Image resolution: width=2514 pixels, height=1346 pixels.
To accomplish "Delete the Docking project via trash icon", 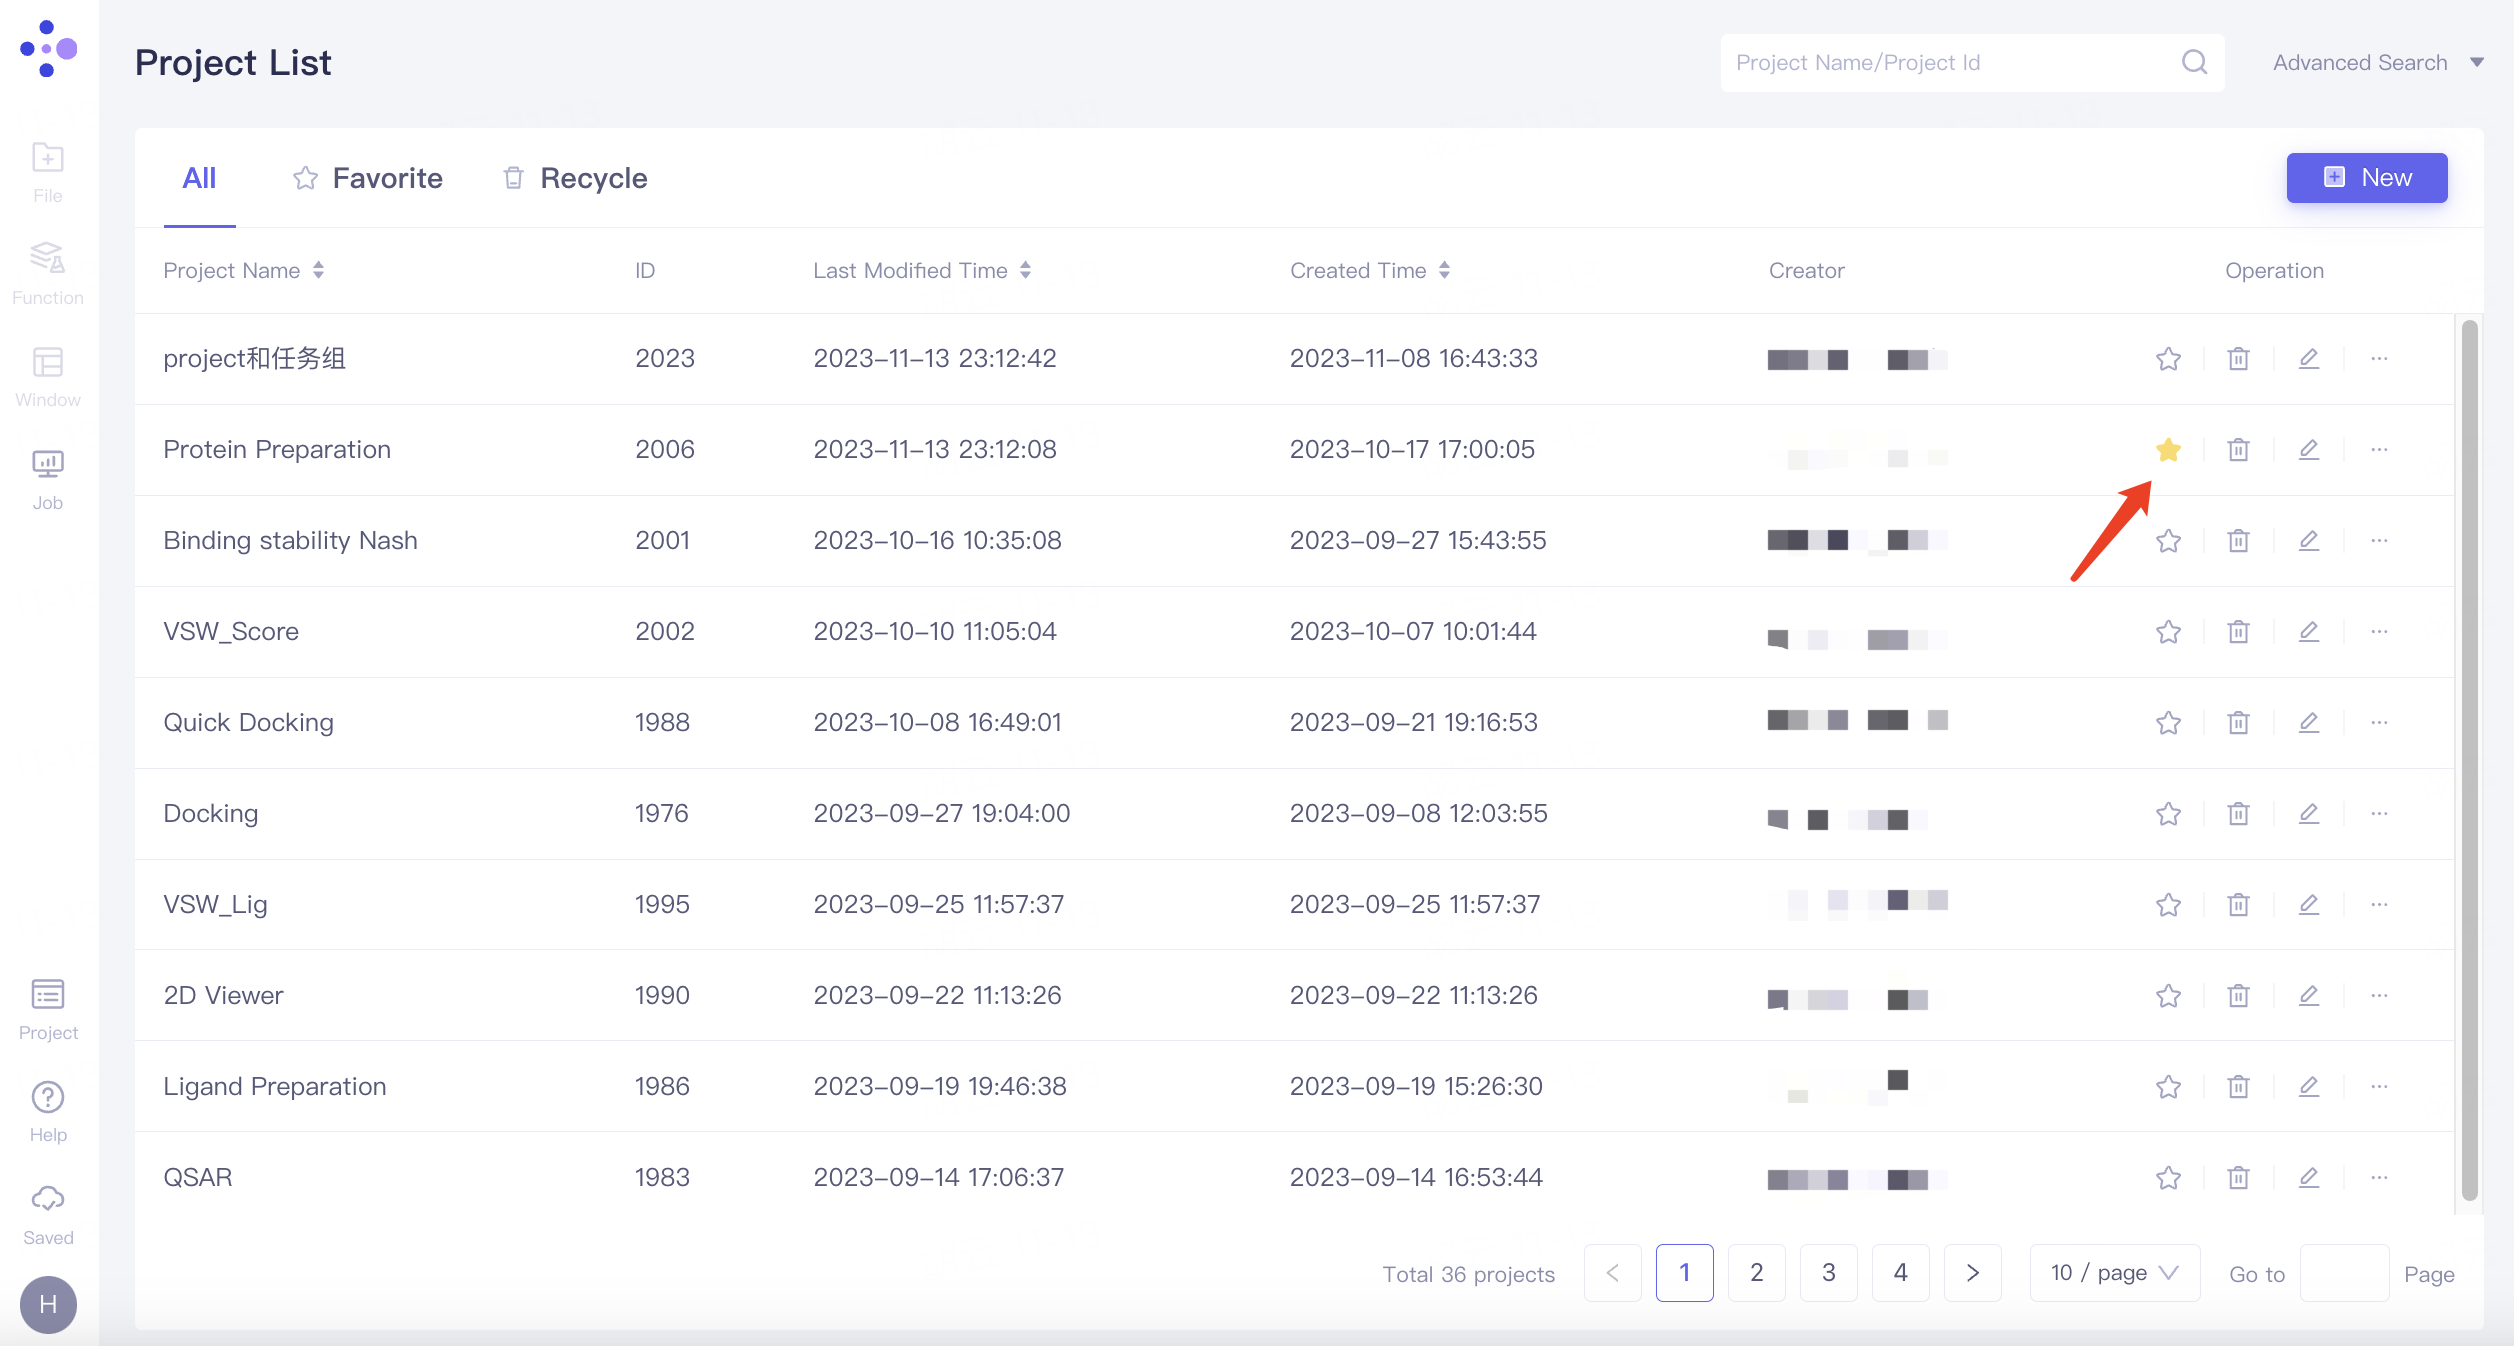I will click(2238, 813).
